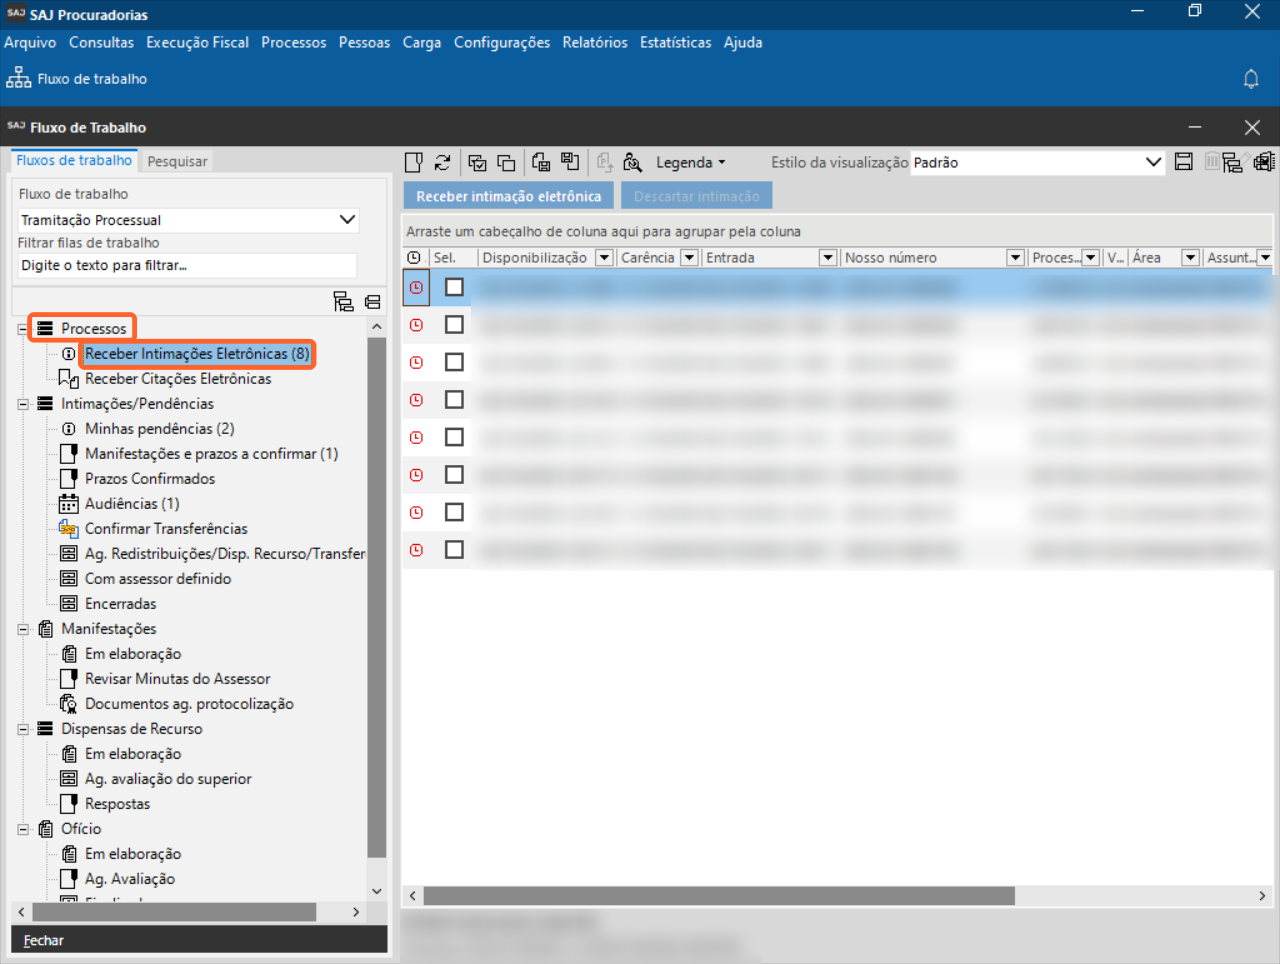This screenshot has width=1280, height=964.
Task: Tick the checkbox in the first row
Action: point(454,287)
